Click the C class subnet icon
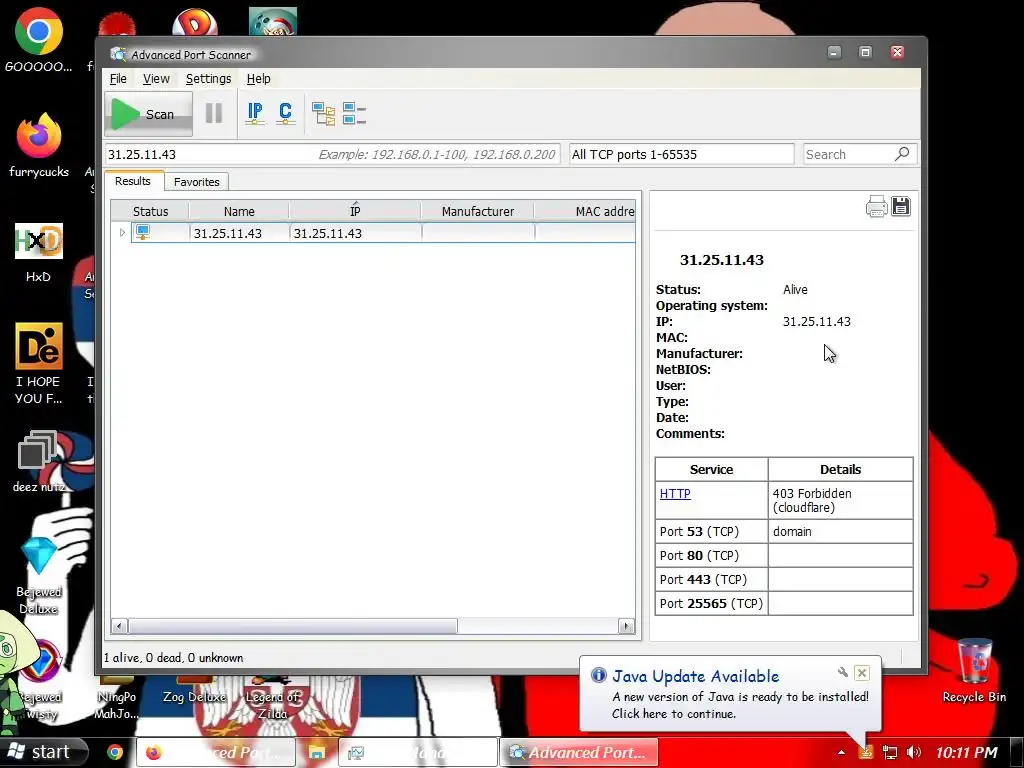The width and height of the screenshot is (1024, 768). tap(285, 114)
